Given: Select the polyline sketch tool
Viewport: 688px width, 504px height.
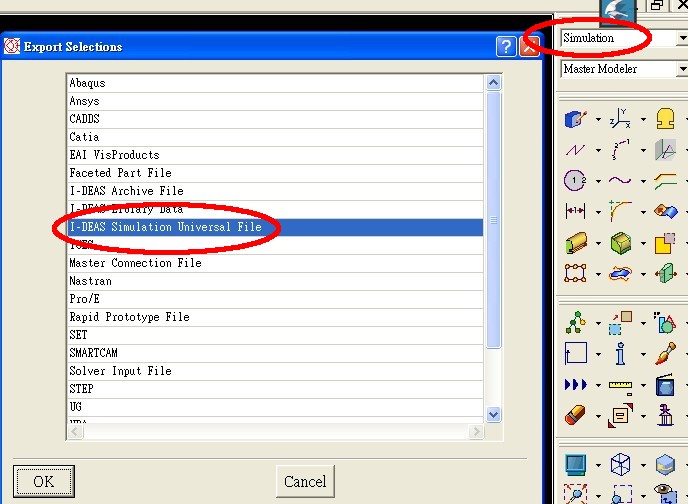Looking at the screenshot, I should [575, 150].
